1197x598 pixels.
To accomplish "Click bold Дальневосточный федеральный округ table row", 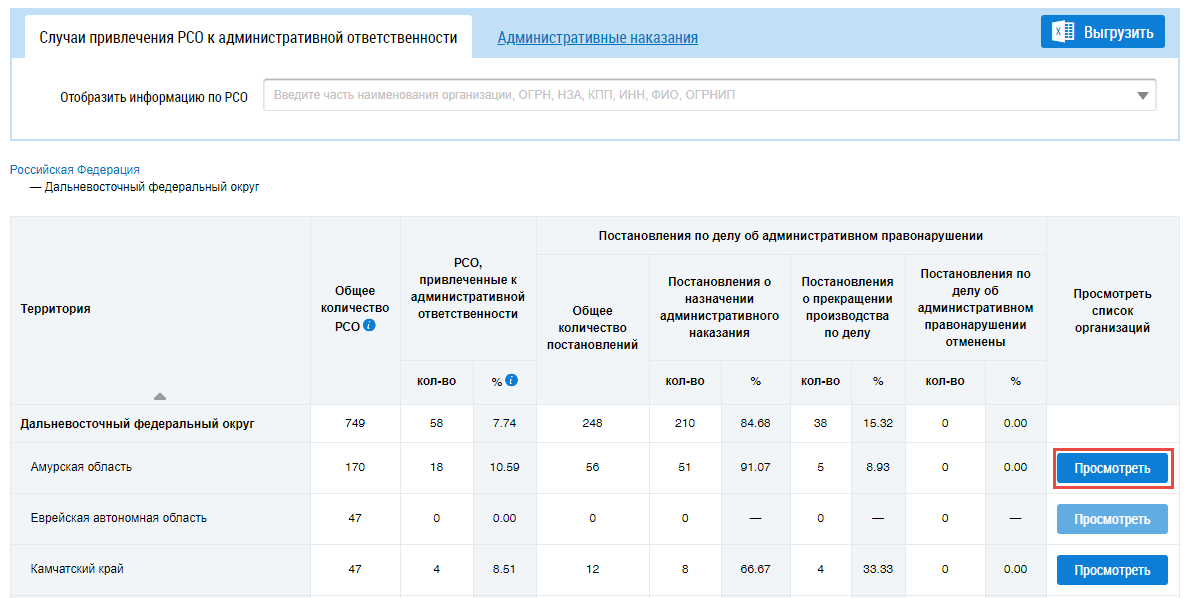I will 138,423.
